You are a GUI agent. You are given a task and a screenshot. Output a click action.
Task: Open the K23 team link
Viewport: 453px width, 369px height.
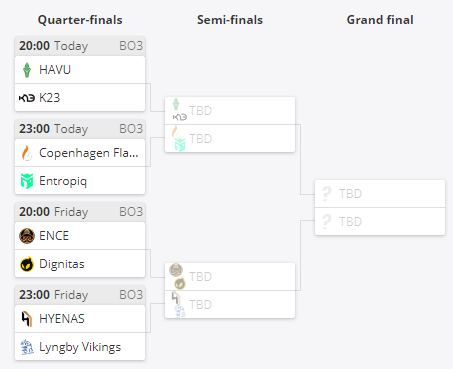click(80, 98)
